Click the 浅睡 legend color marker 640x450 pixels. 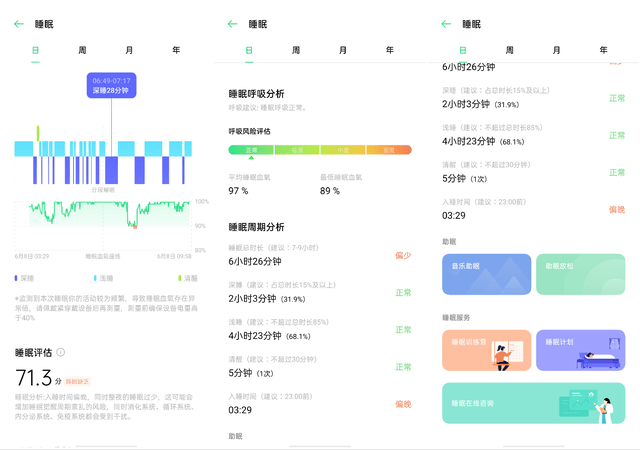95,278
